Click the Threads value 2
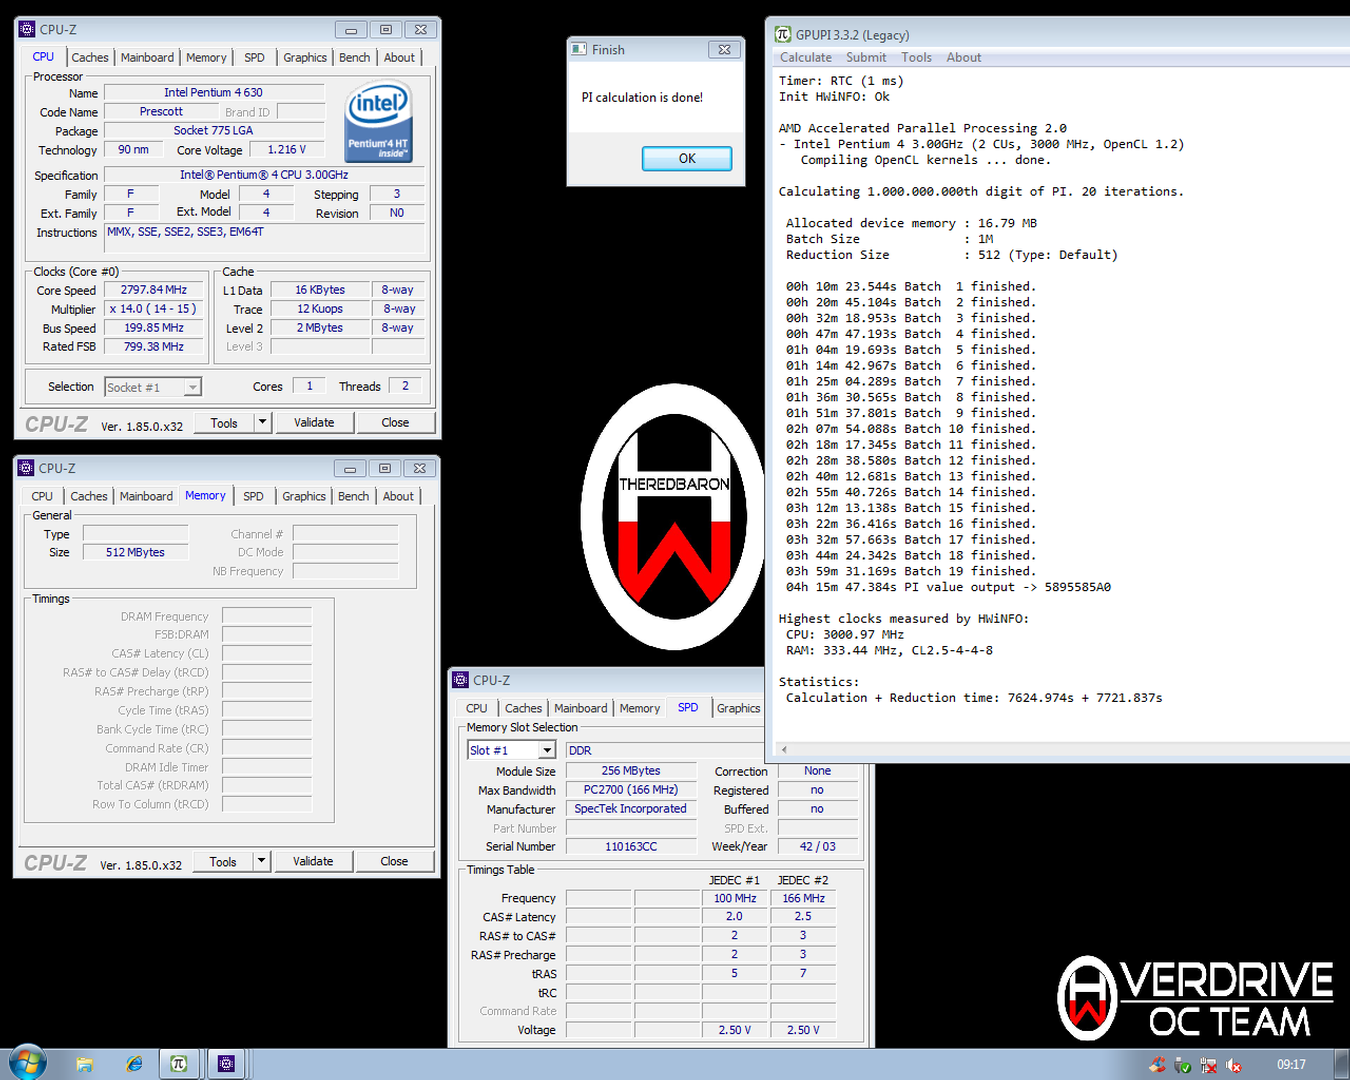 coord(405,386)
